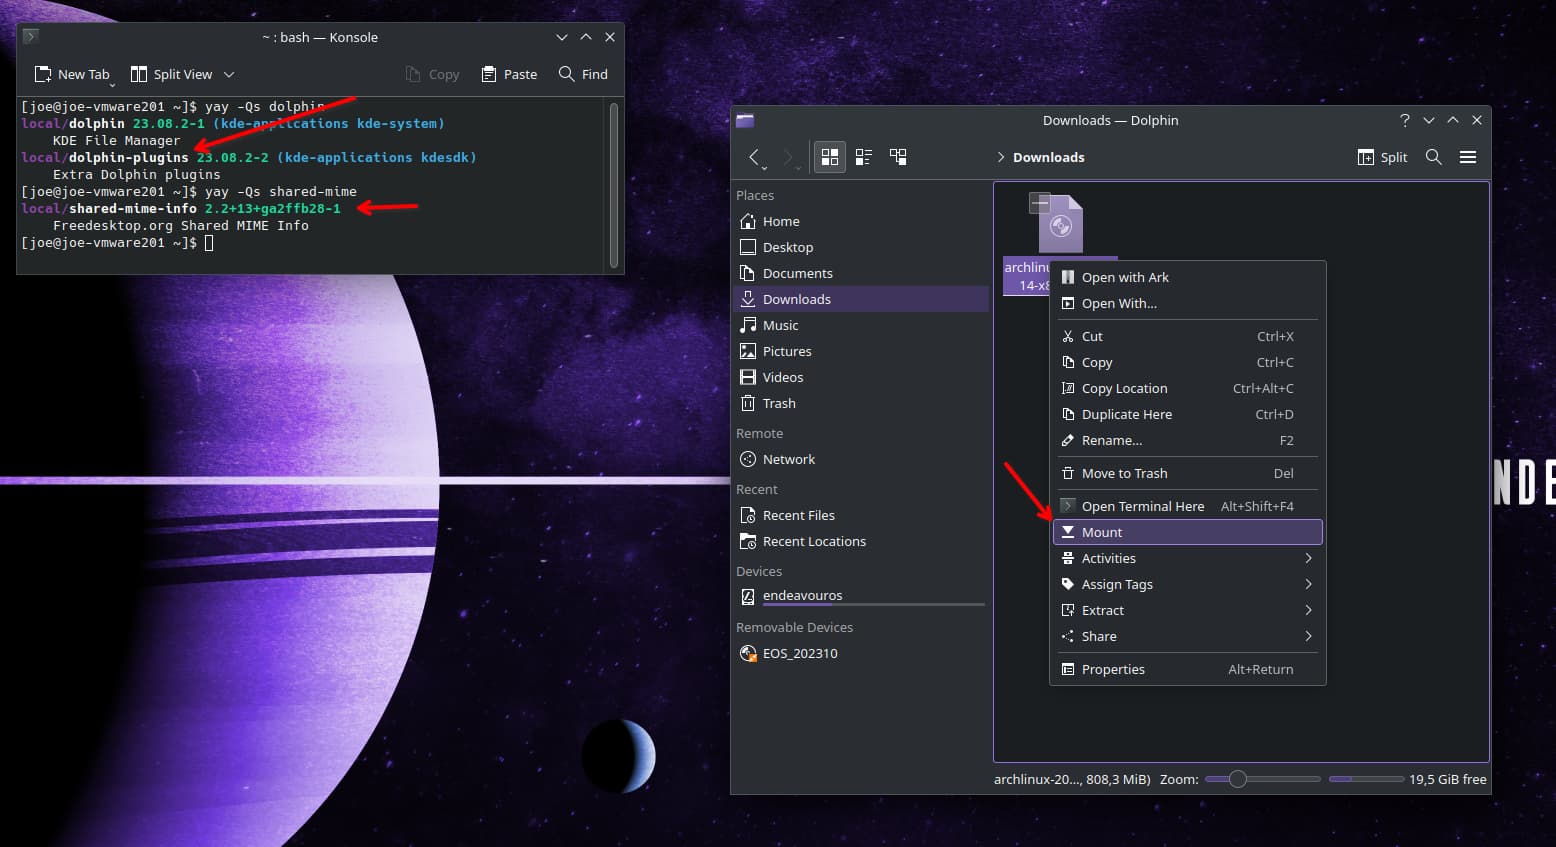Select Rename... in the context menu
This screenshot has height=847, width=1556.
click(1188, 440)
